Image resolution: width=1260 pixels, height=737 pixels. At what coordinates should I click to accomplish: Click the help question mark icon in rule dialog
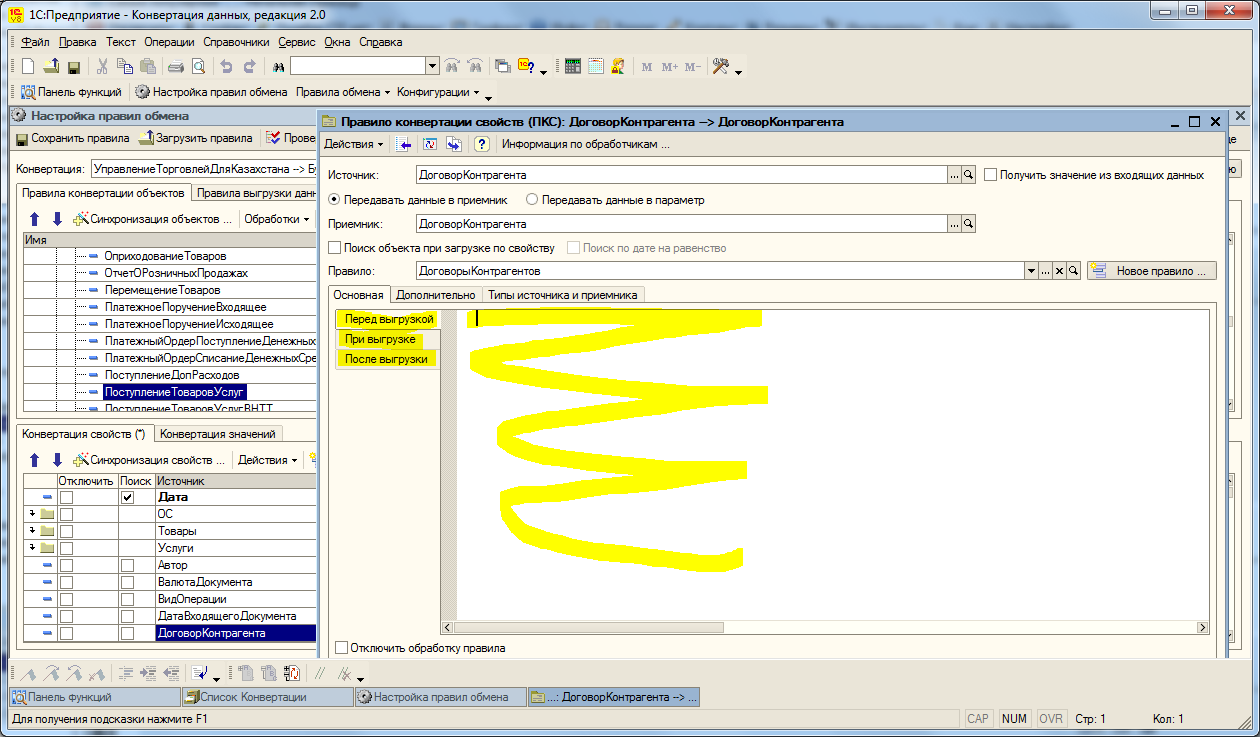[x=481, y=144]
